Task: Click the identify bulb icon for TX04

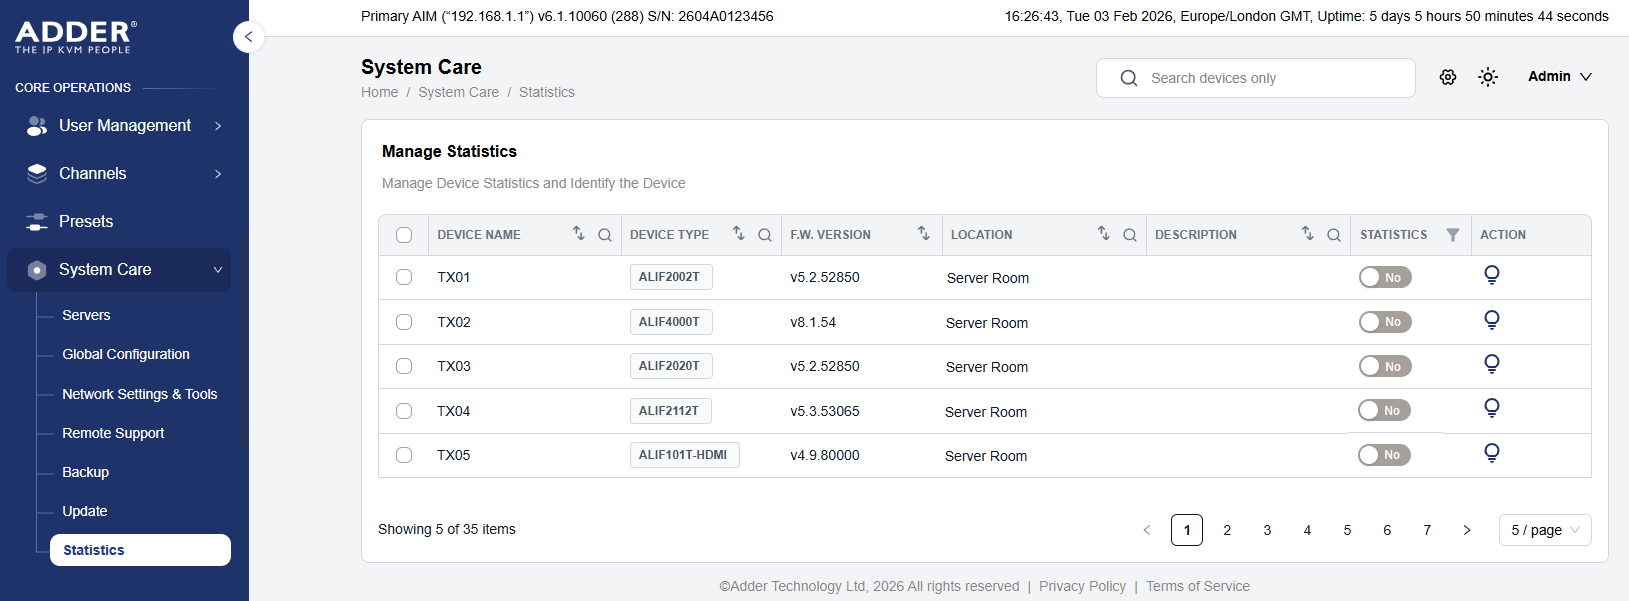Action: pos(1491,408)
